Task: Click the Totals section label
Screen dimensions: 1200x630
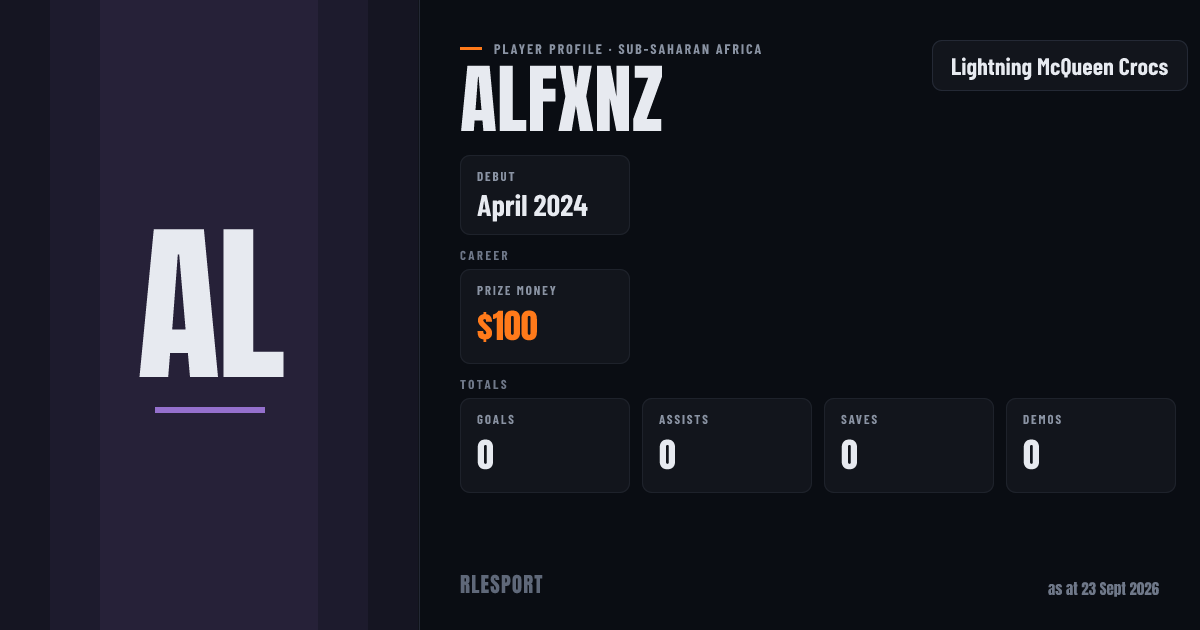Action: pyautogui.click(x=484, y=385)
